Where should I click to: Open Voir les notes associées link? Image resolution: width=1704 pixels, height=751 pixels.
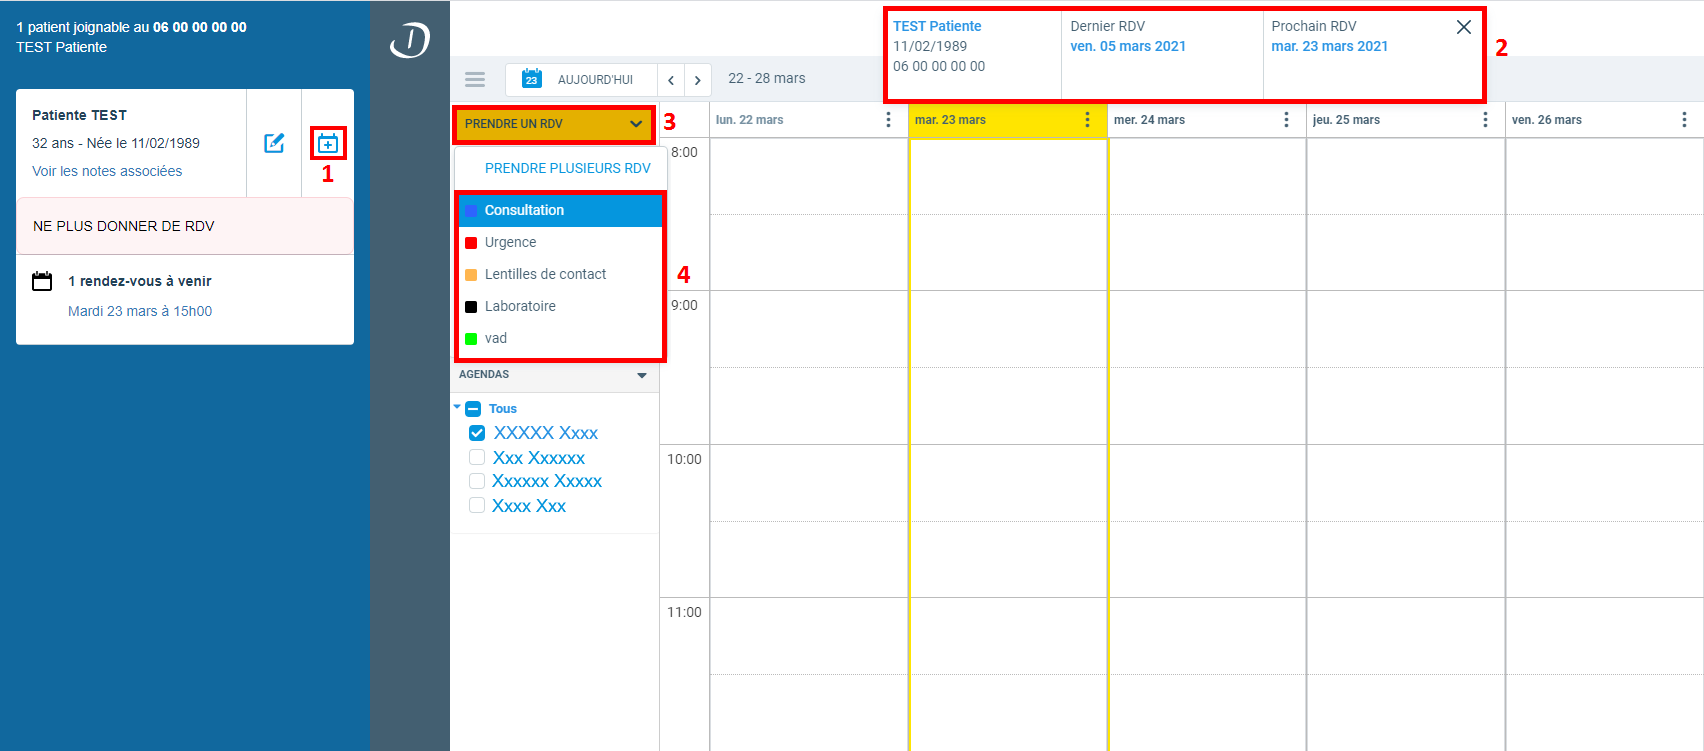pos(107,171)
